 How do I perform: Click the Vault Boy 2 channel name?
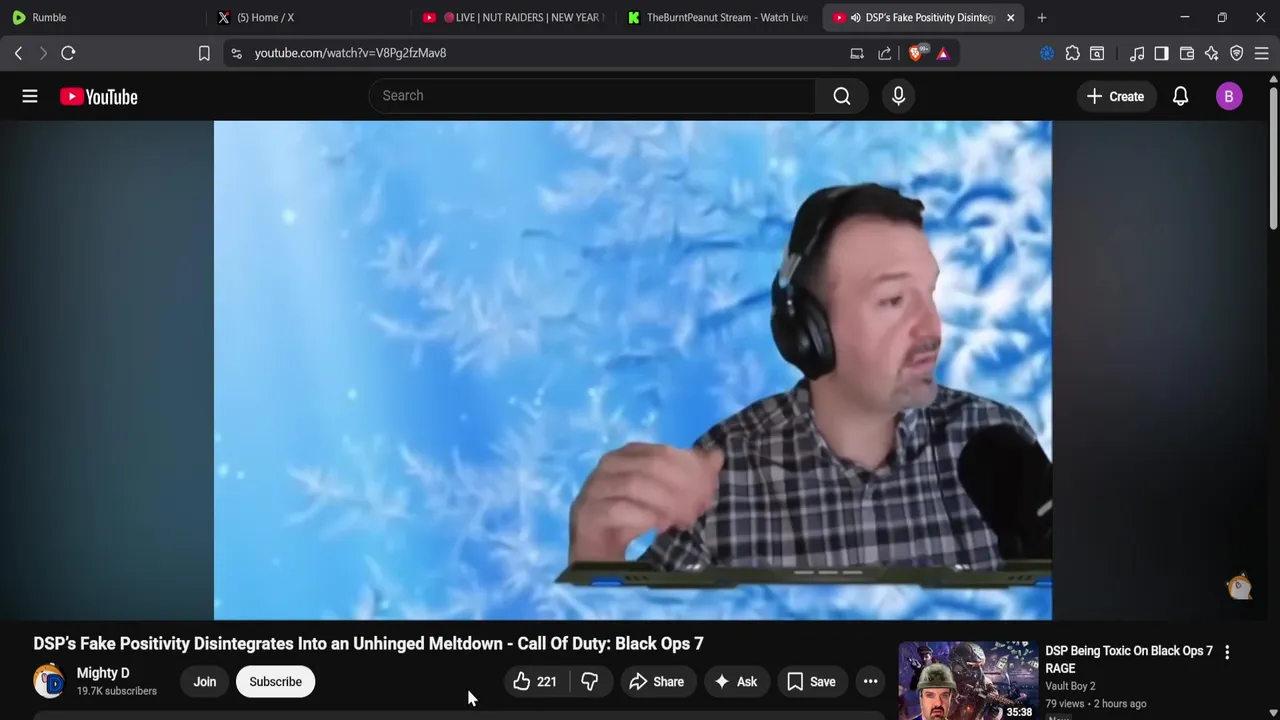pos(1070,686)
